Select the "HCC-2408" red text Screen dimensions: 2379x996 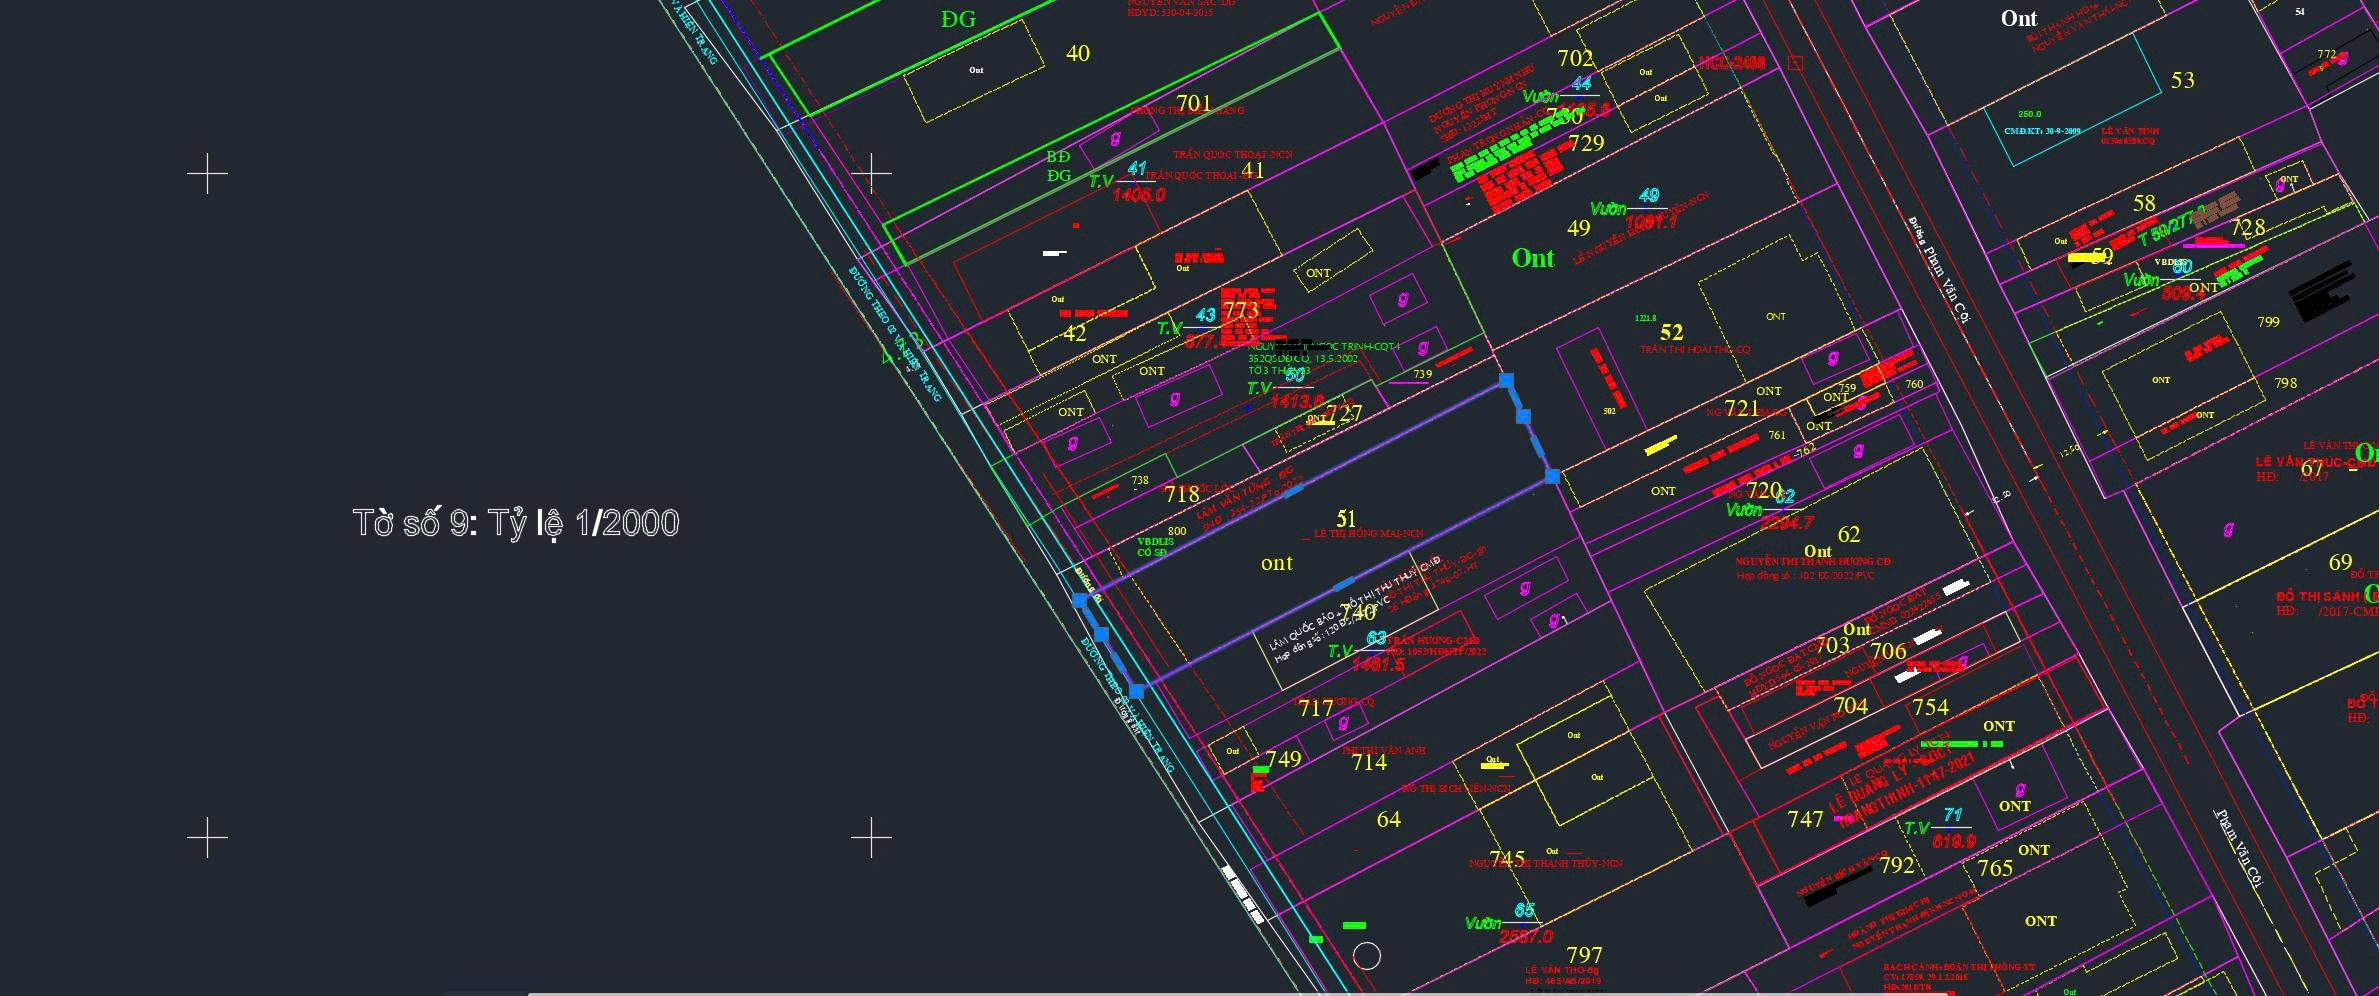pyautogui.click(x=1733, y=63)
